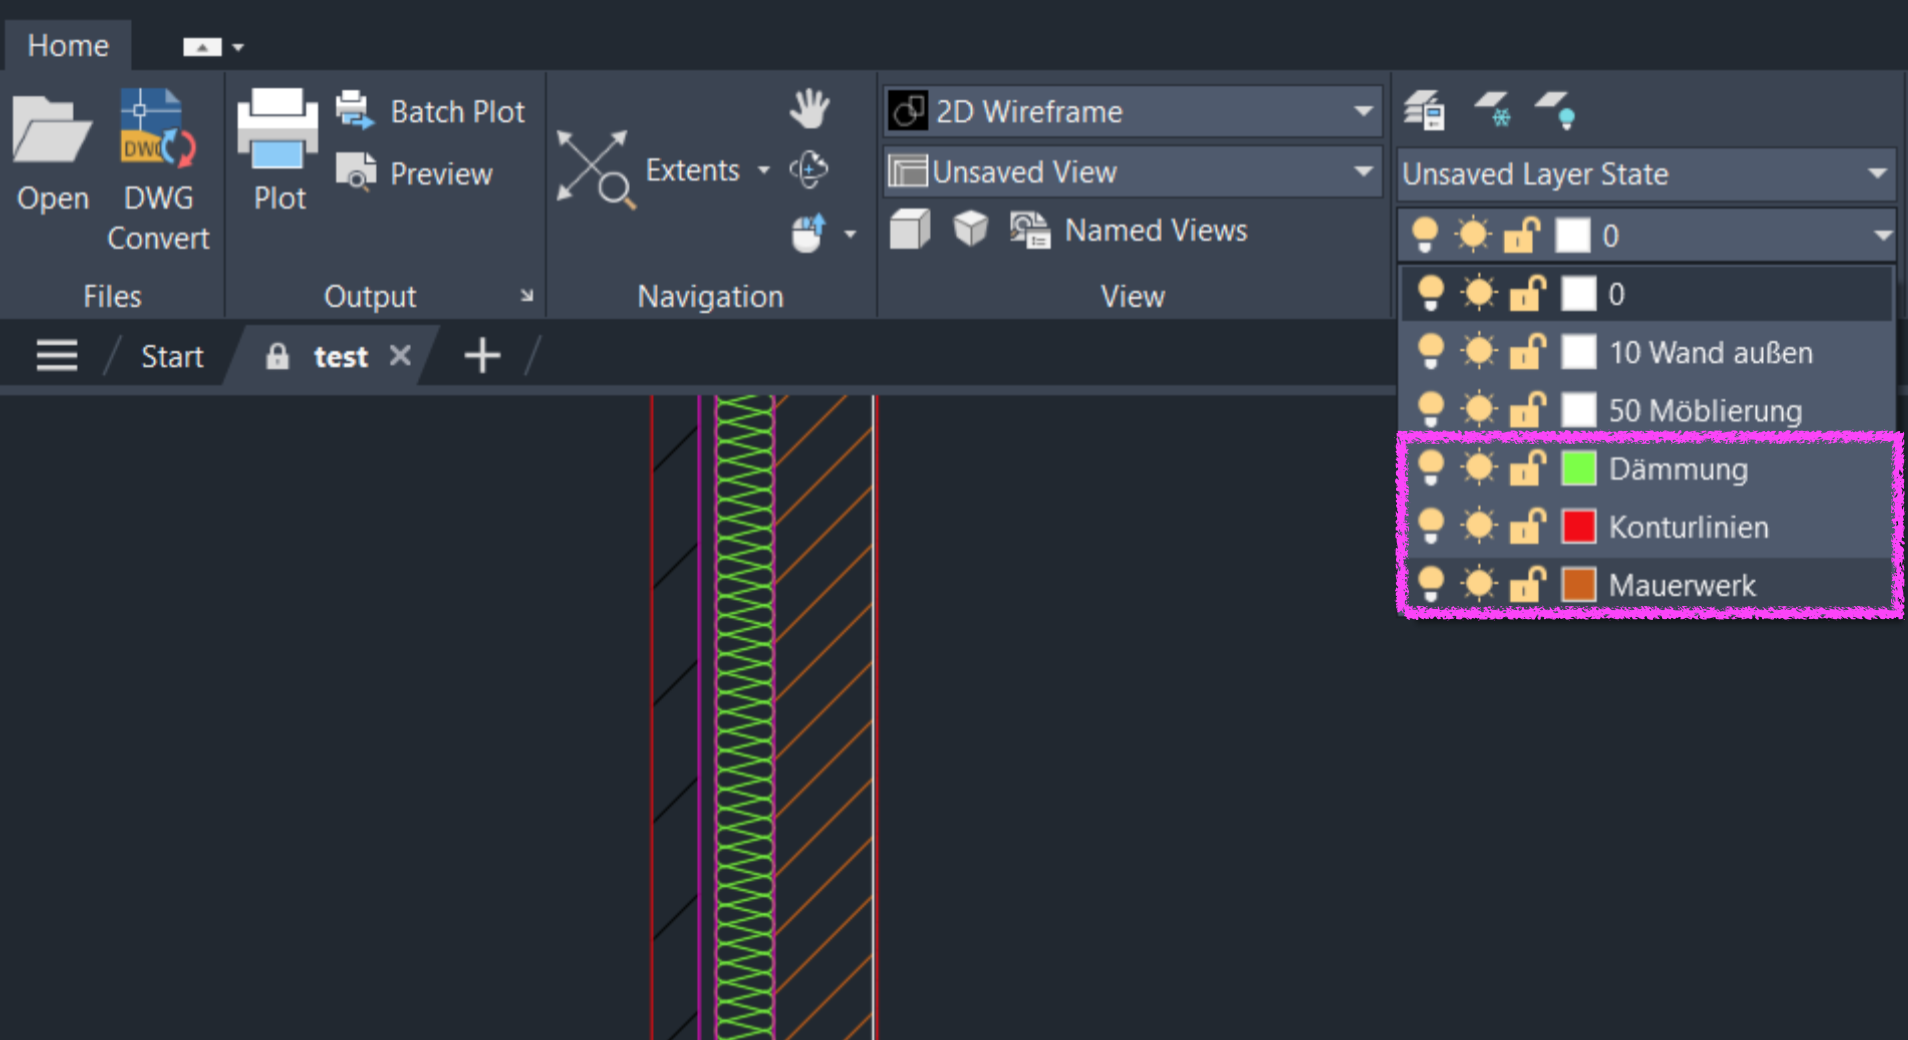Click the lock icon on test tab
Viewport: 1908px width, 1040px height.
pyautogui.click(x=277, y=356)
